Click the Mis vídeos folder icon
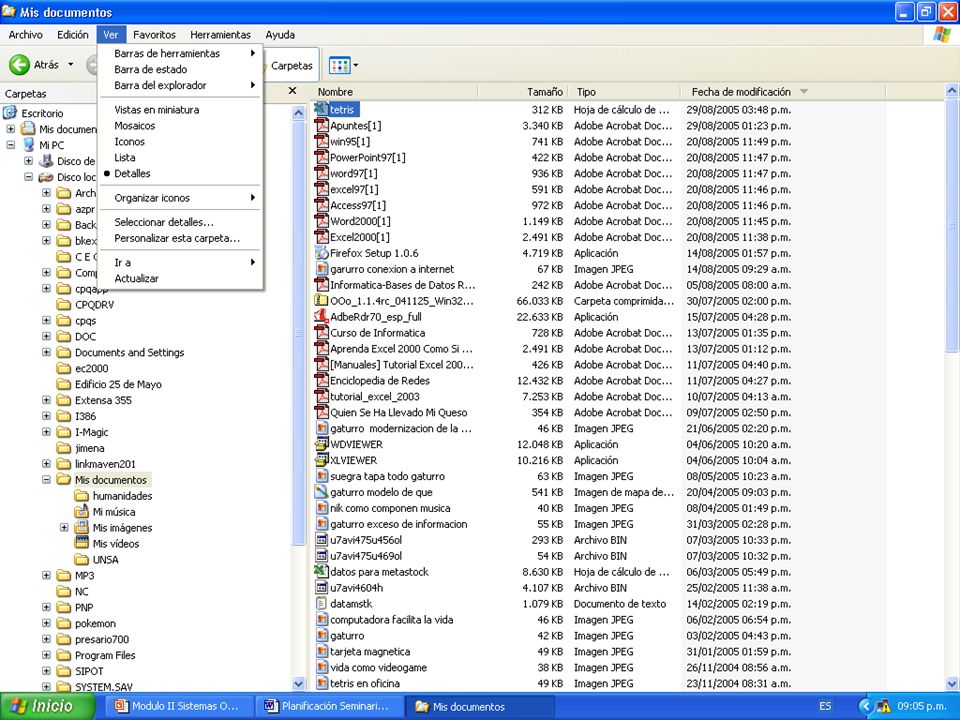This screenshot has width=960, height=720. coord(81,544)
